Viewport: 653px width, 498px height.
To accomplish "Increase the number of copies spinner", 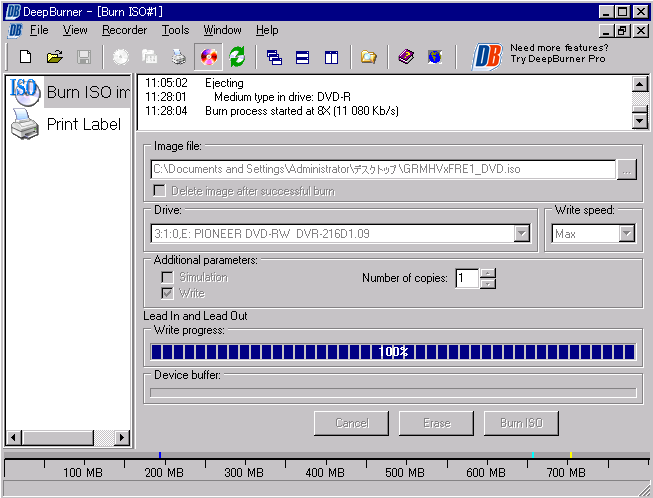I will [x=488, y=274].
